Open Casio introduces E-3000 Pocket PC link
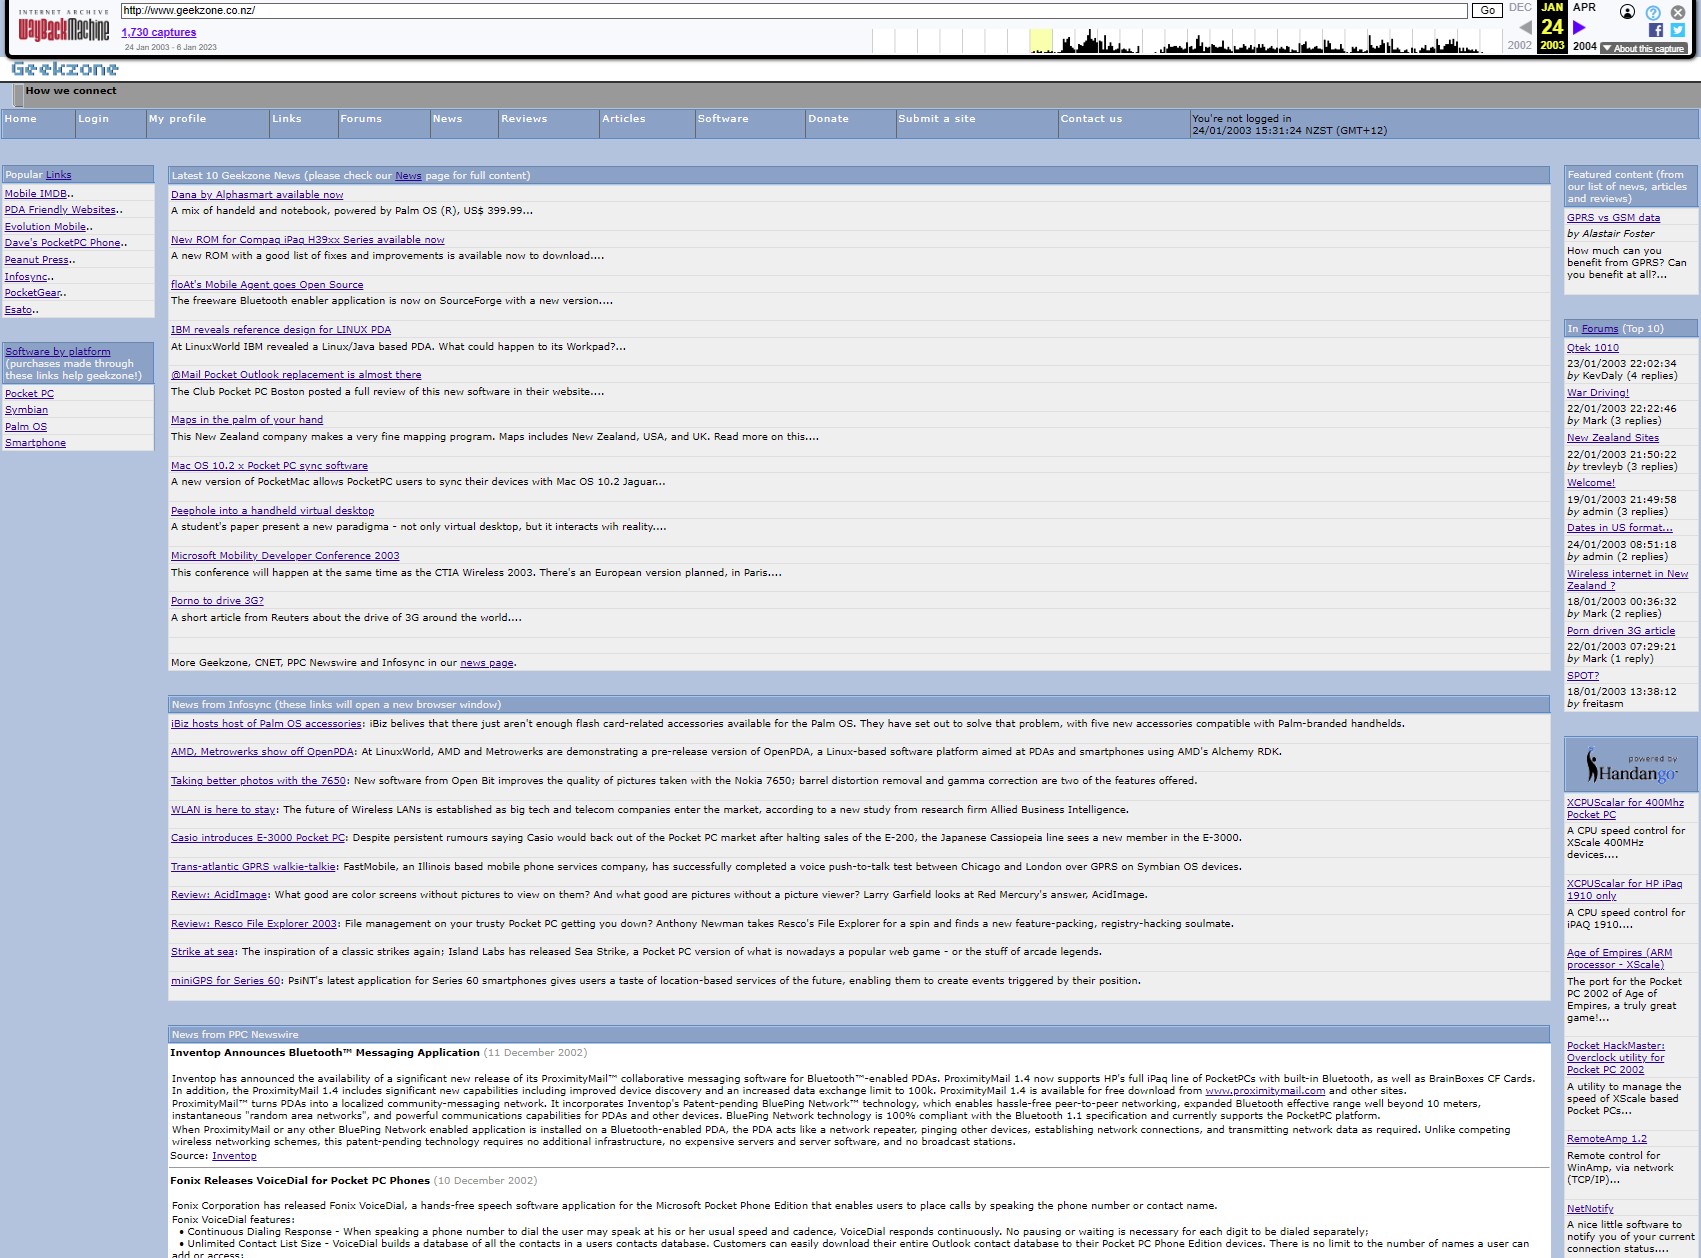Image resolution: width=1701 pixels, height=1258 pixels. [258, 838]
